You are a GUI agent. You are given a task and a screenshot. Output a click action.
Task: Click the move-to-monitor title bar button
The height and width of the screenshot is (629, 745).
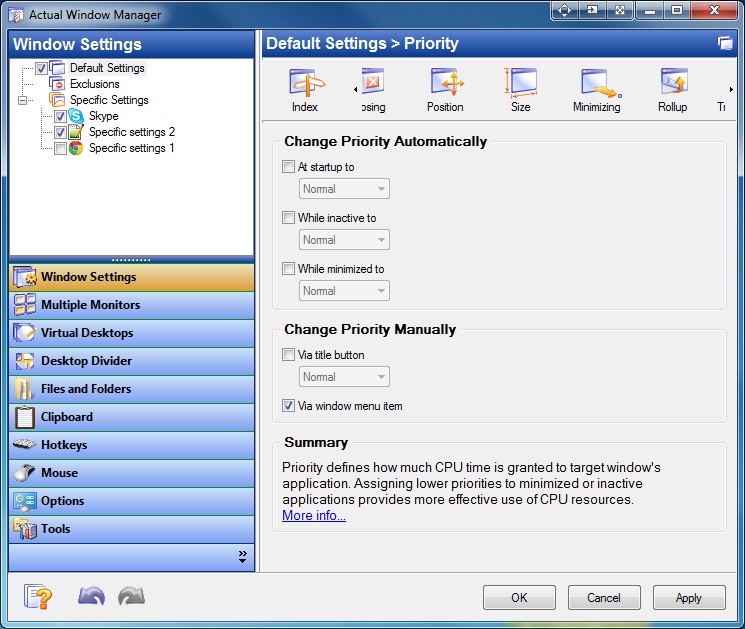point(592,10)
